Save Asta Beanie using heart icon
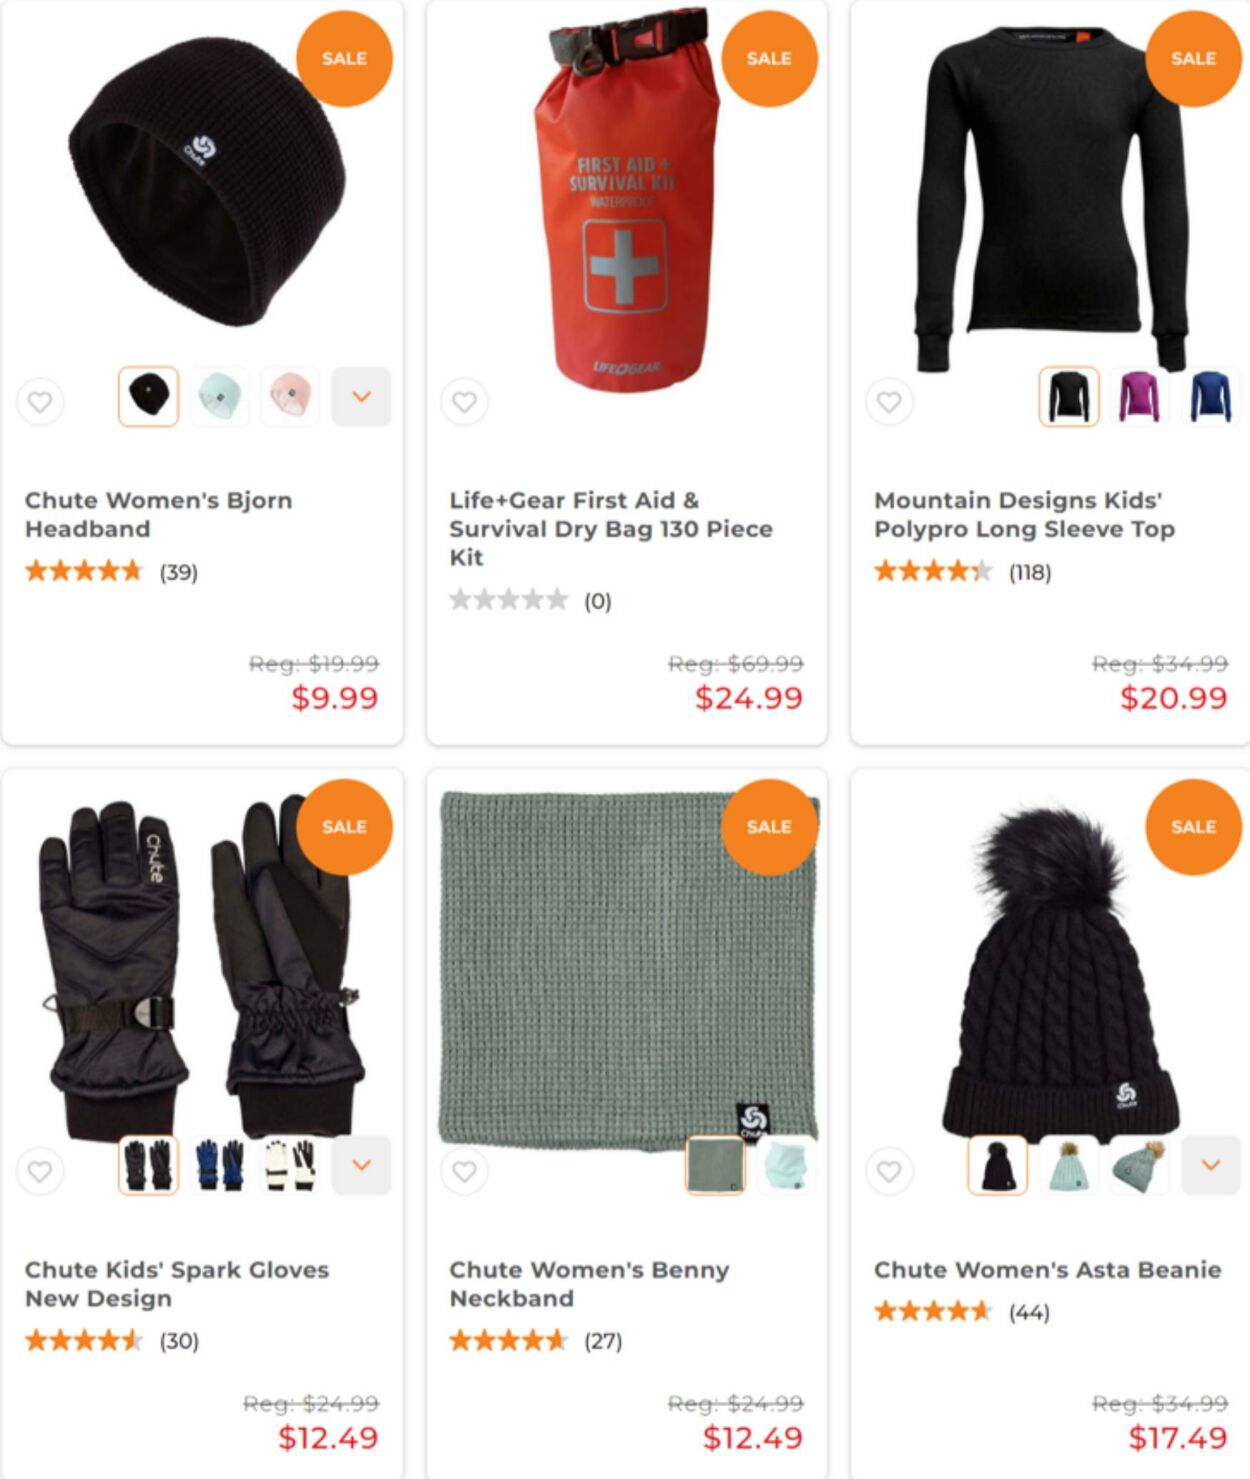1250x1479 pixels. coord(889,1171)
